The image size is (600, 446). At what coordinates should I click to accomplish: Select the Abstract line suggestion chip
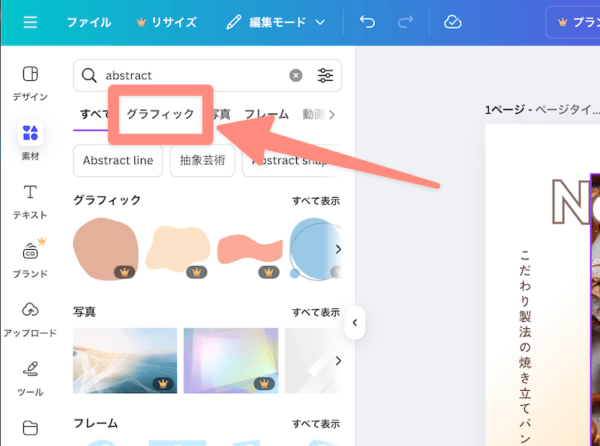pos(118,160)
